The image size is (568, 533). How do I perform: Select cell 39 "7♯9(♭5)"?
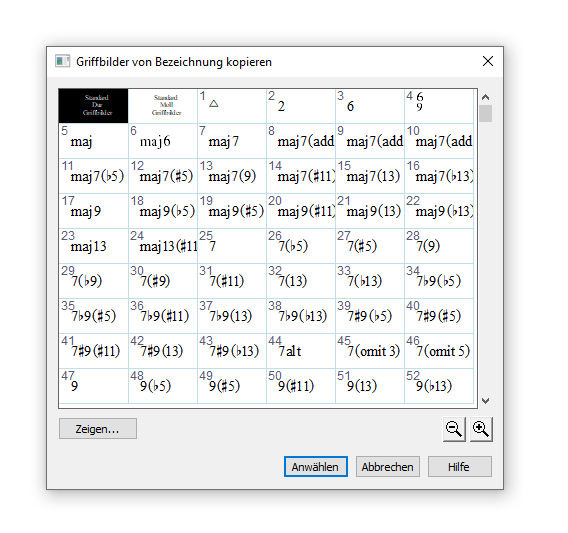click(x=370, y=316)
